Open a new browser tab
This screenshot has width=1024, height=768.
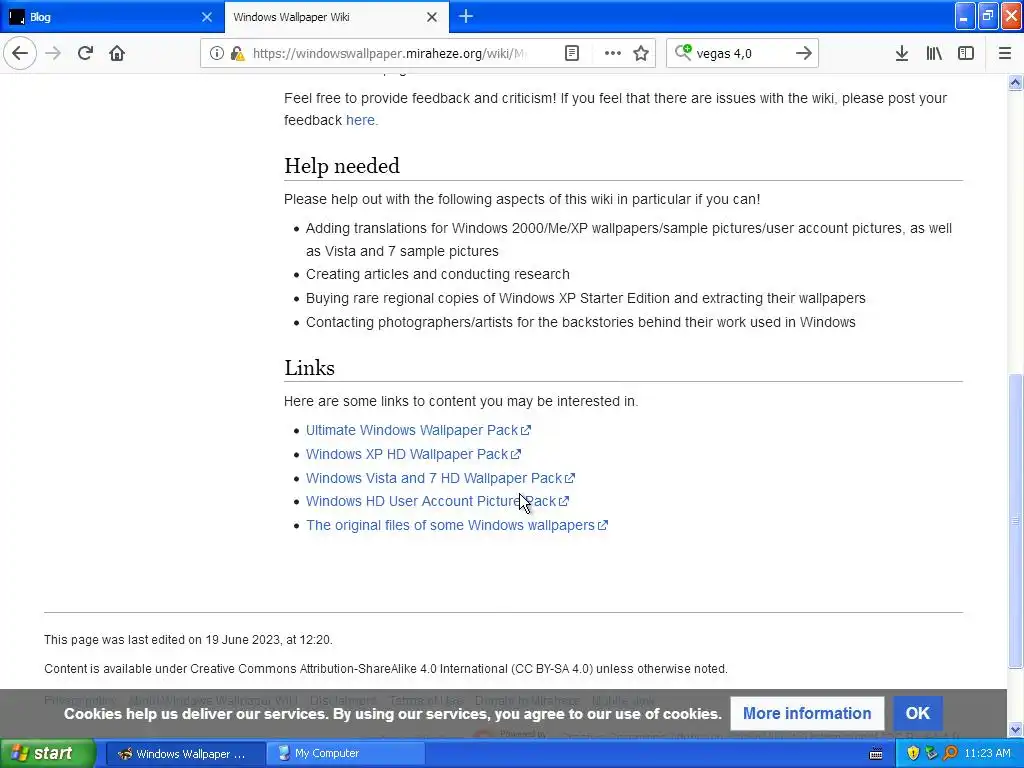[x=466, y=16]
